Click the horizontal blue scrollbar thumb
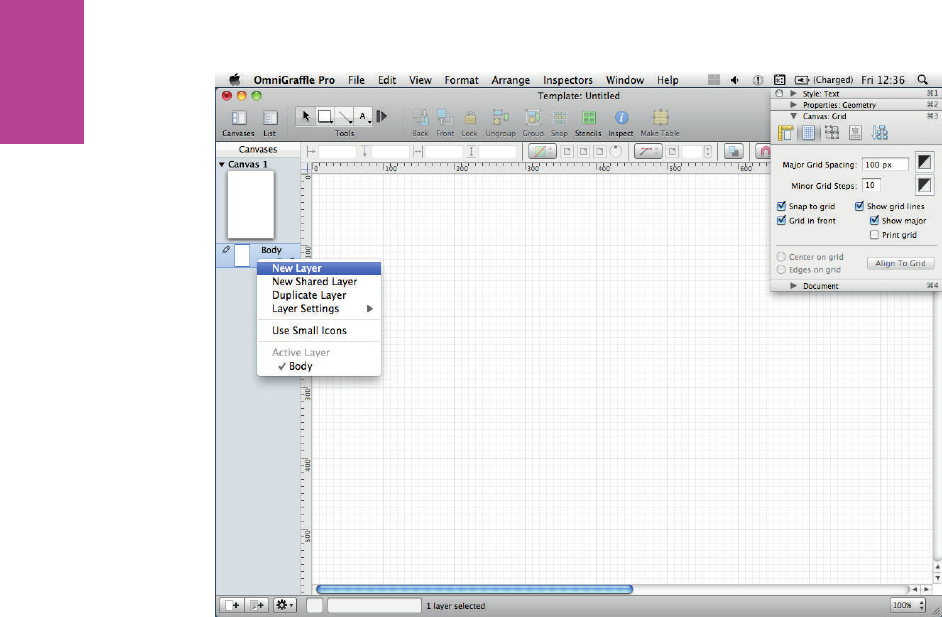The height and width of the screenshot is (617, 942). [x=475, y=589]
